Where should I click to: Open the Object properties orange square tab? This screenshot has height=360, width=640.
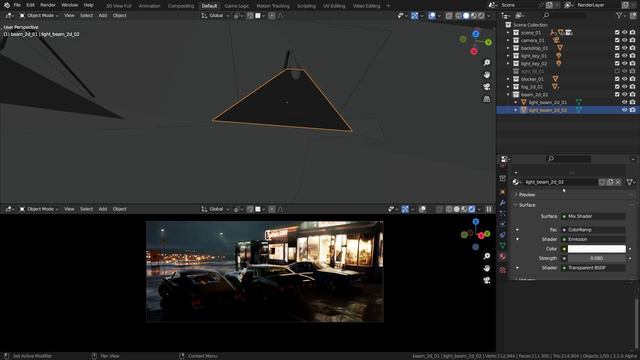pos(502,192)
